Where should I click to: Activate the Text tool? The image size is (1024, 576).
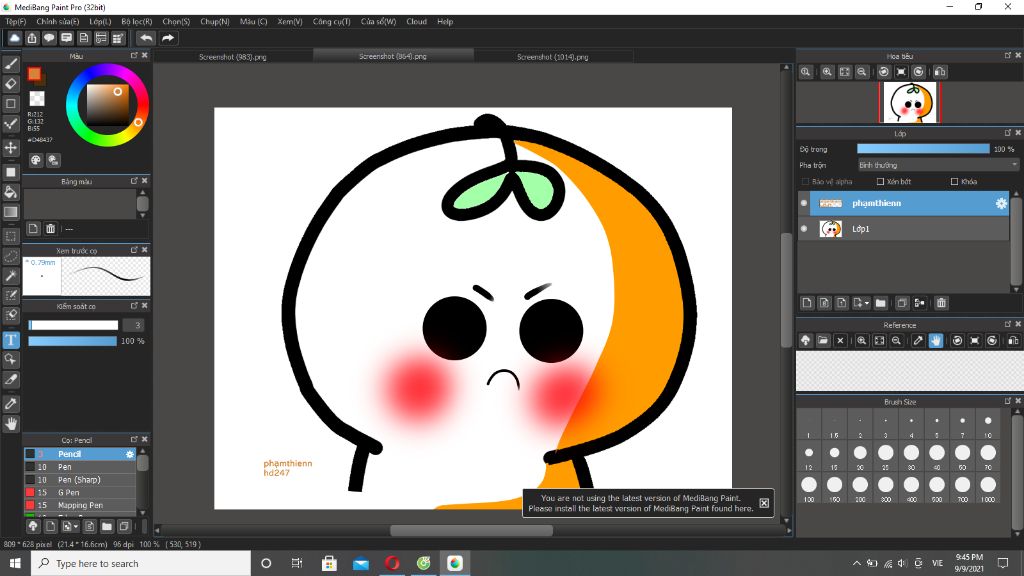click(11, 340)
